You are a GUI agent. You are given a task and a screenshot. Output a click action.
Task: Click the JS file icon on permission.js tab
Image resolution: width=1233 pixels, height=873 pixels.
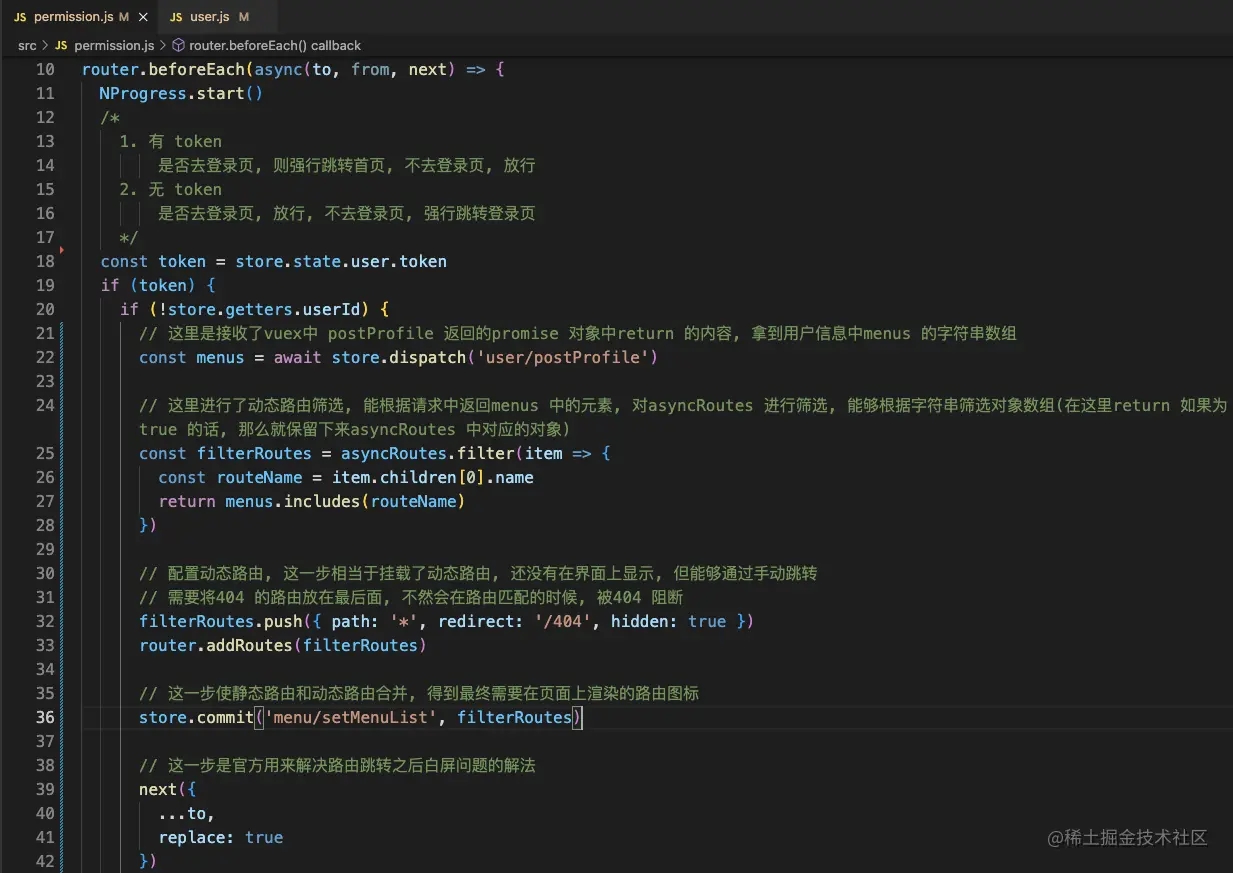coord(20,17)
